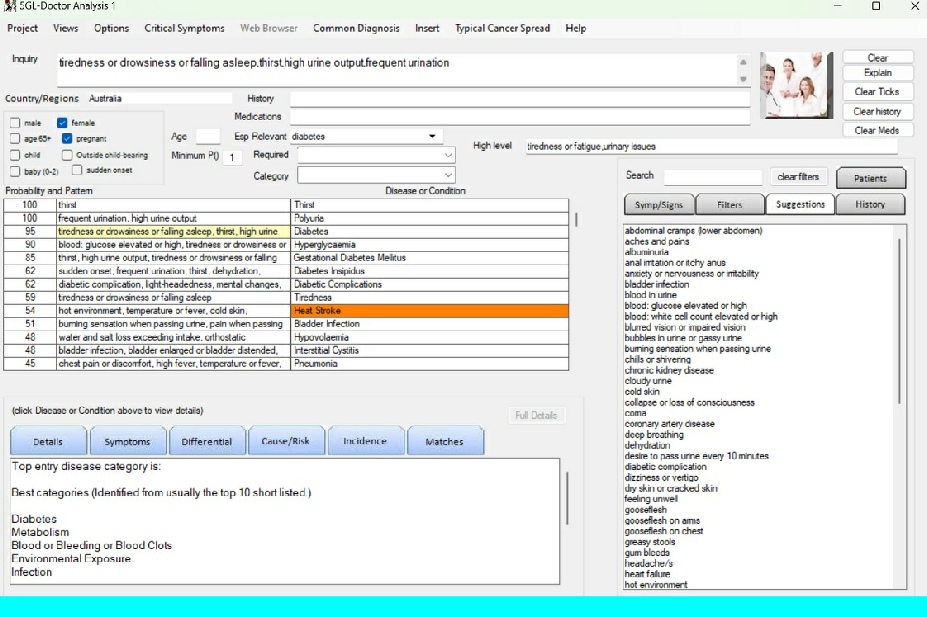Switch to the Suggestions tab

(800, 204)
